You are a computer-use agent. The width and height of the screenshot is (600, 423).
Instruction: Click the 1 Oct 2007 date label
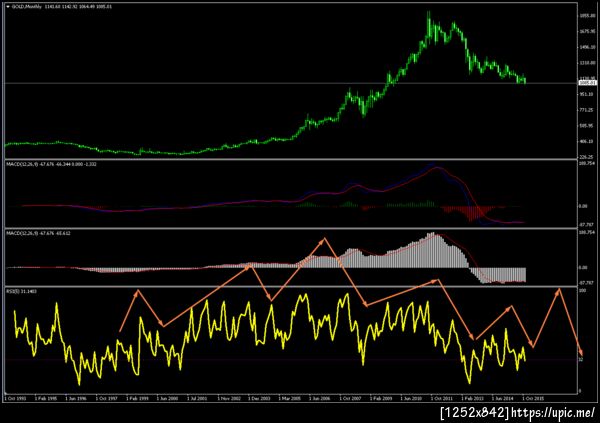point(351,399)
